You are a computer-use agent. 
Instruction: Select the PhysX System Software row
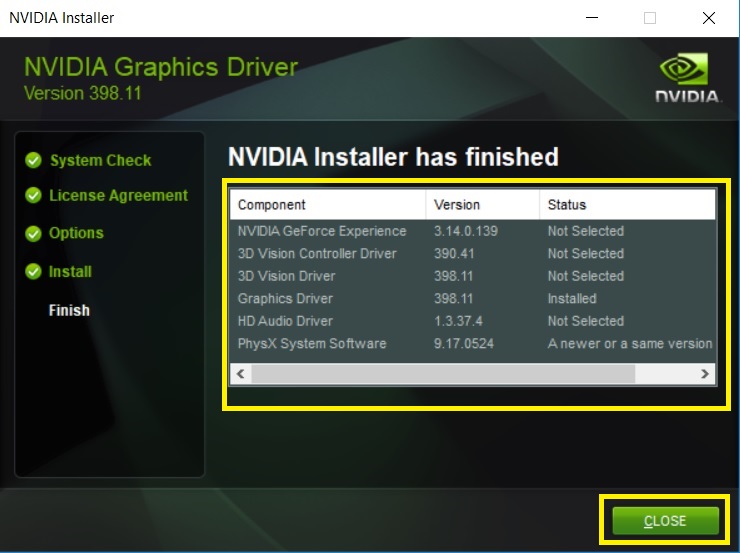(x=472, y=344)
